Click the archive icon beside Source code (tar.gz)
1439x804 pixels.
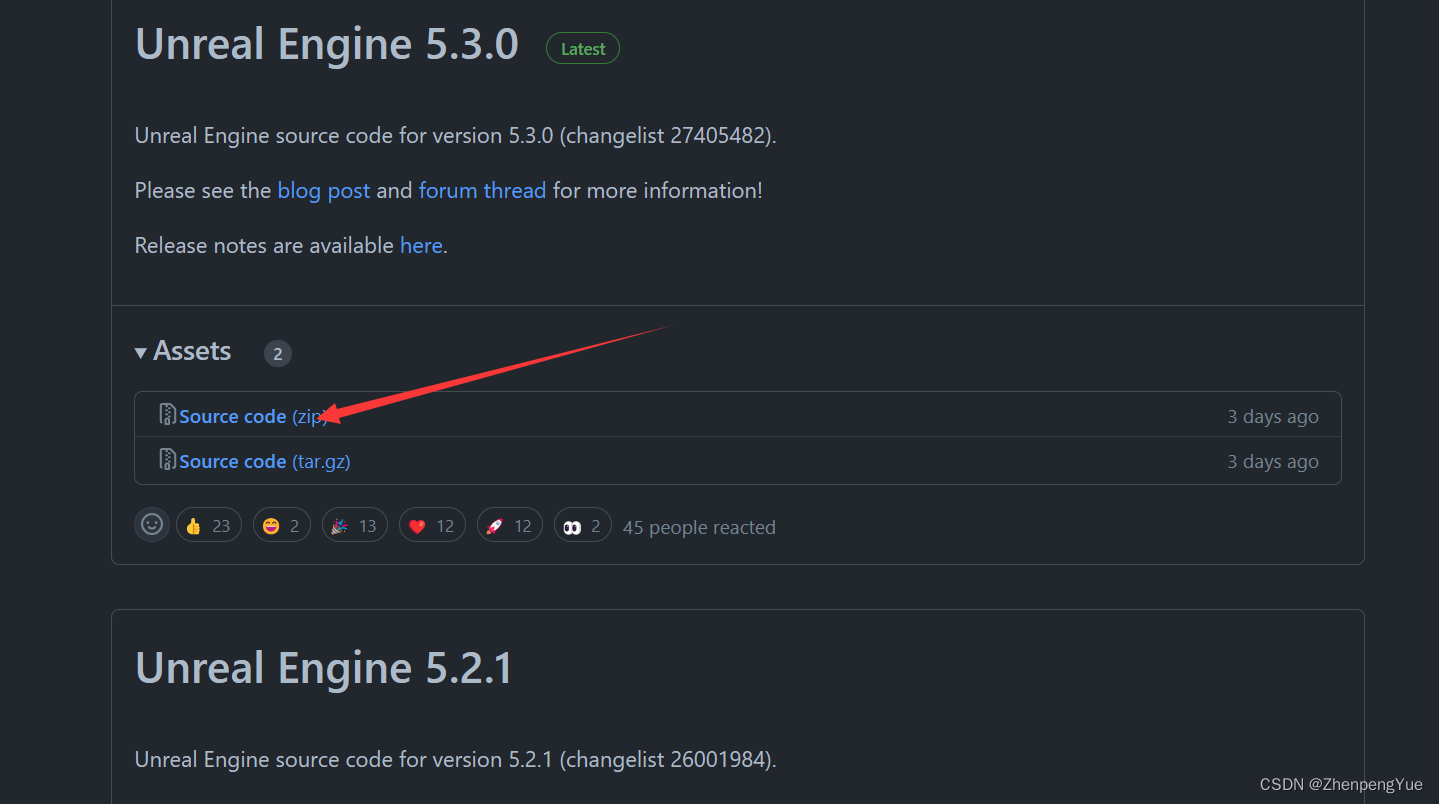(168, 459)
